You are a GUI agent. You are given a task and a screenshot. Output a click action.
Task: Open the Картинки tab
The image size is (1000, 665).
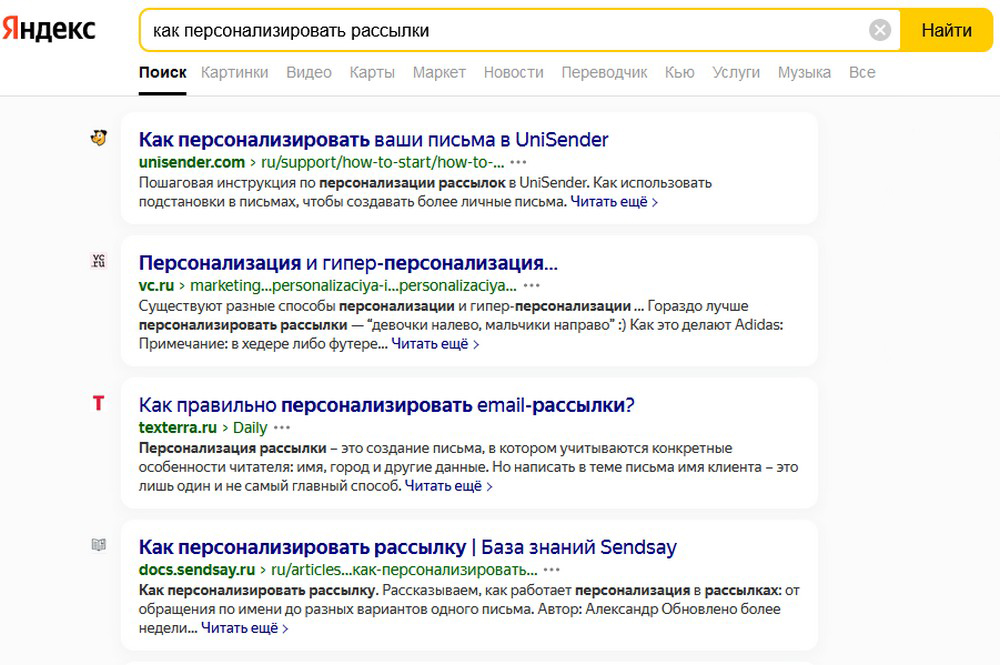(235, 73)
